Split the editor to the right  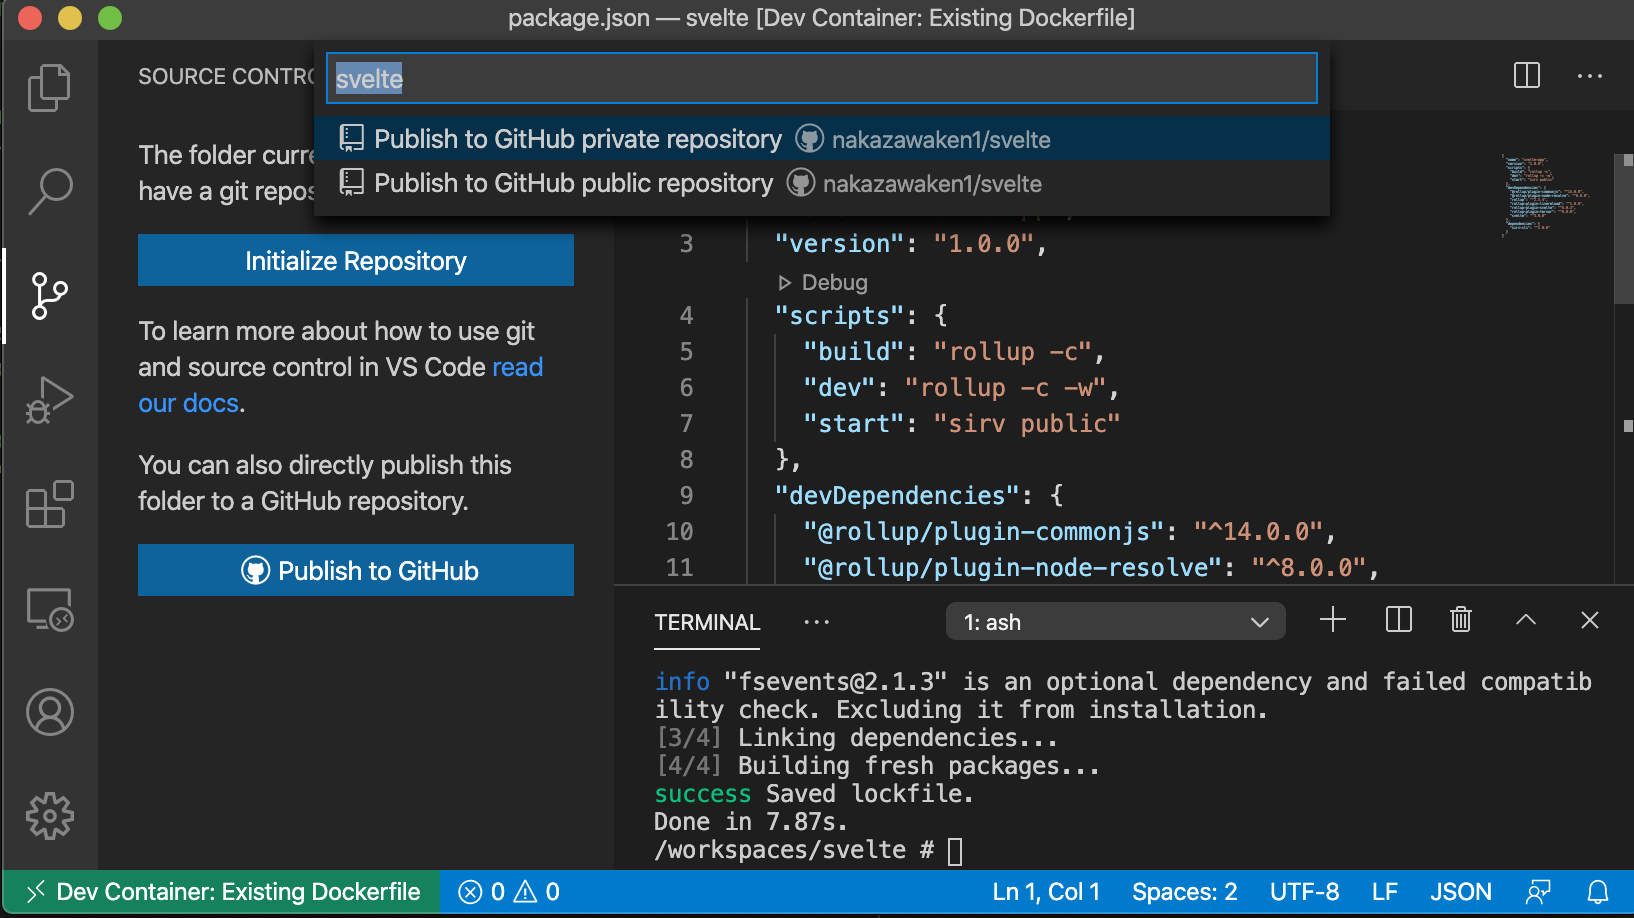[1527, 76]
